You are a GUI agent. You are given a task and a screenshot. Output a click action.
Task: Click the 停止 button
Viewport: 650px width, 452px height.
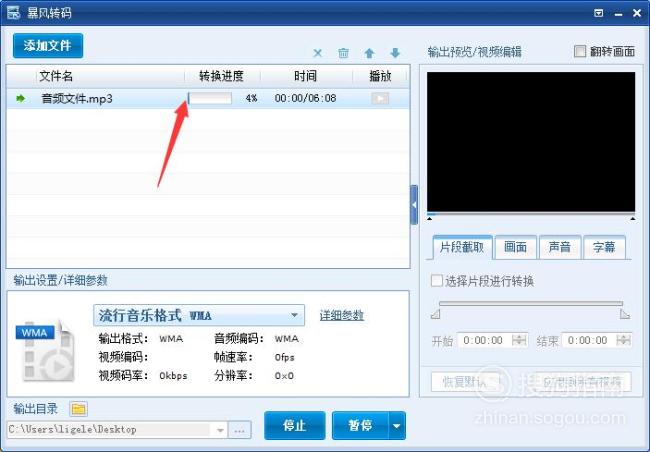(x=295, y=425)
